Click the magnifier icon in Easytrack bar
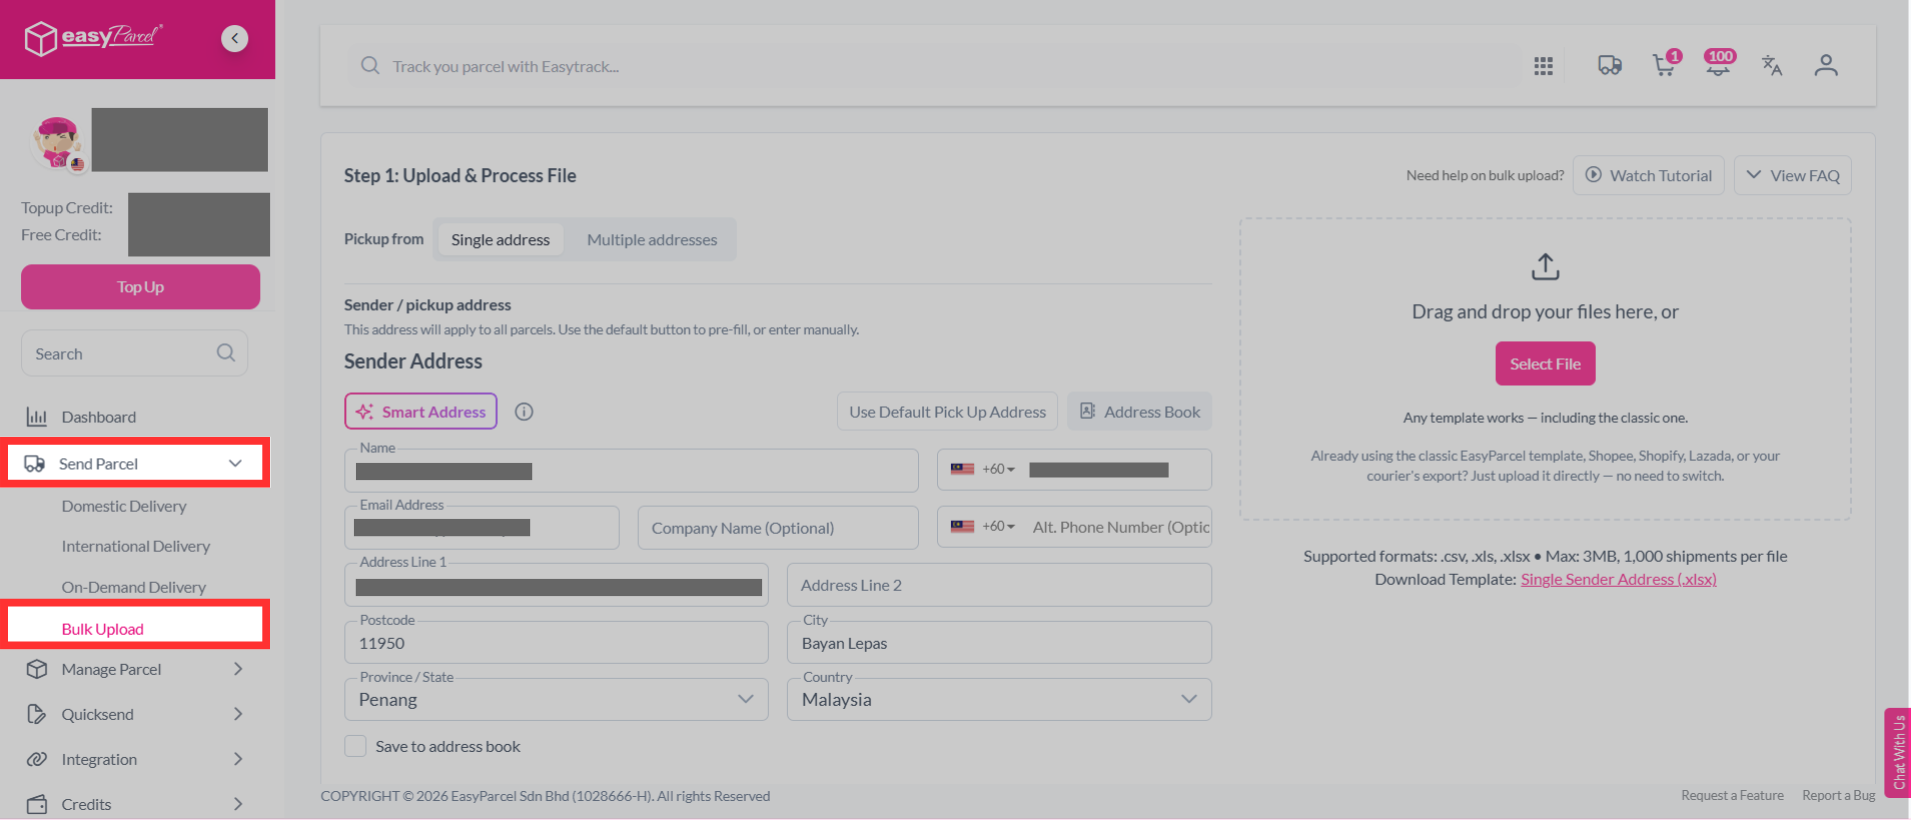 [x=370, y=66]
